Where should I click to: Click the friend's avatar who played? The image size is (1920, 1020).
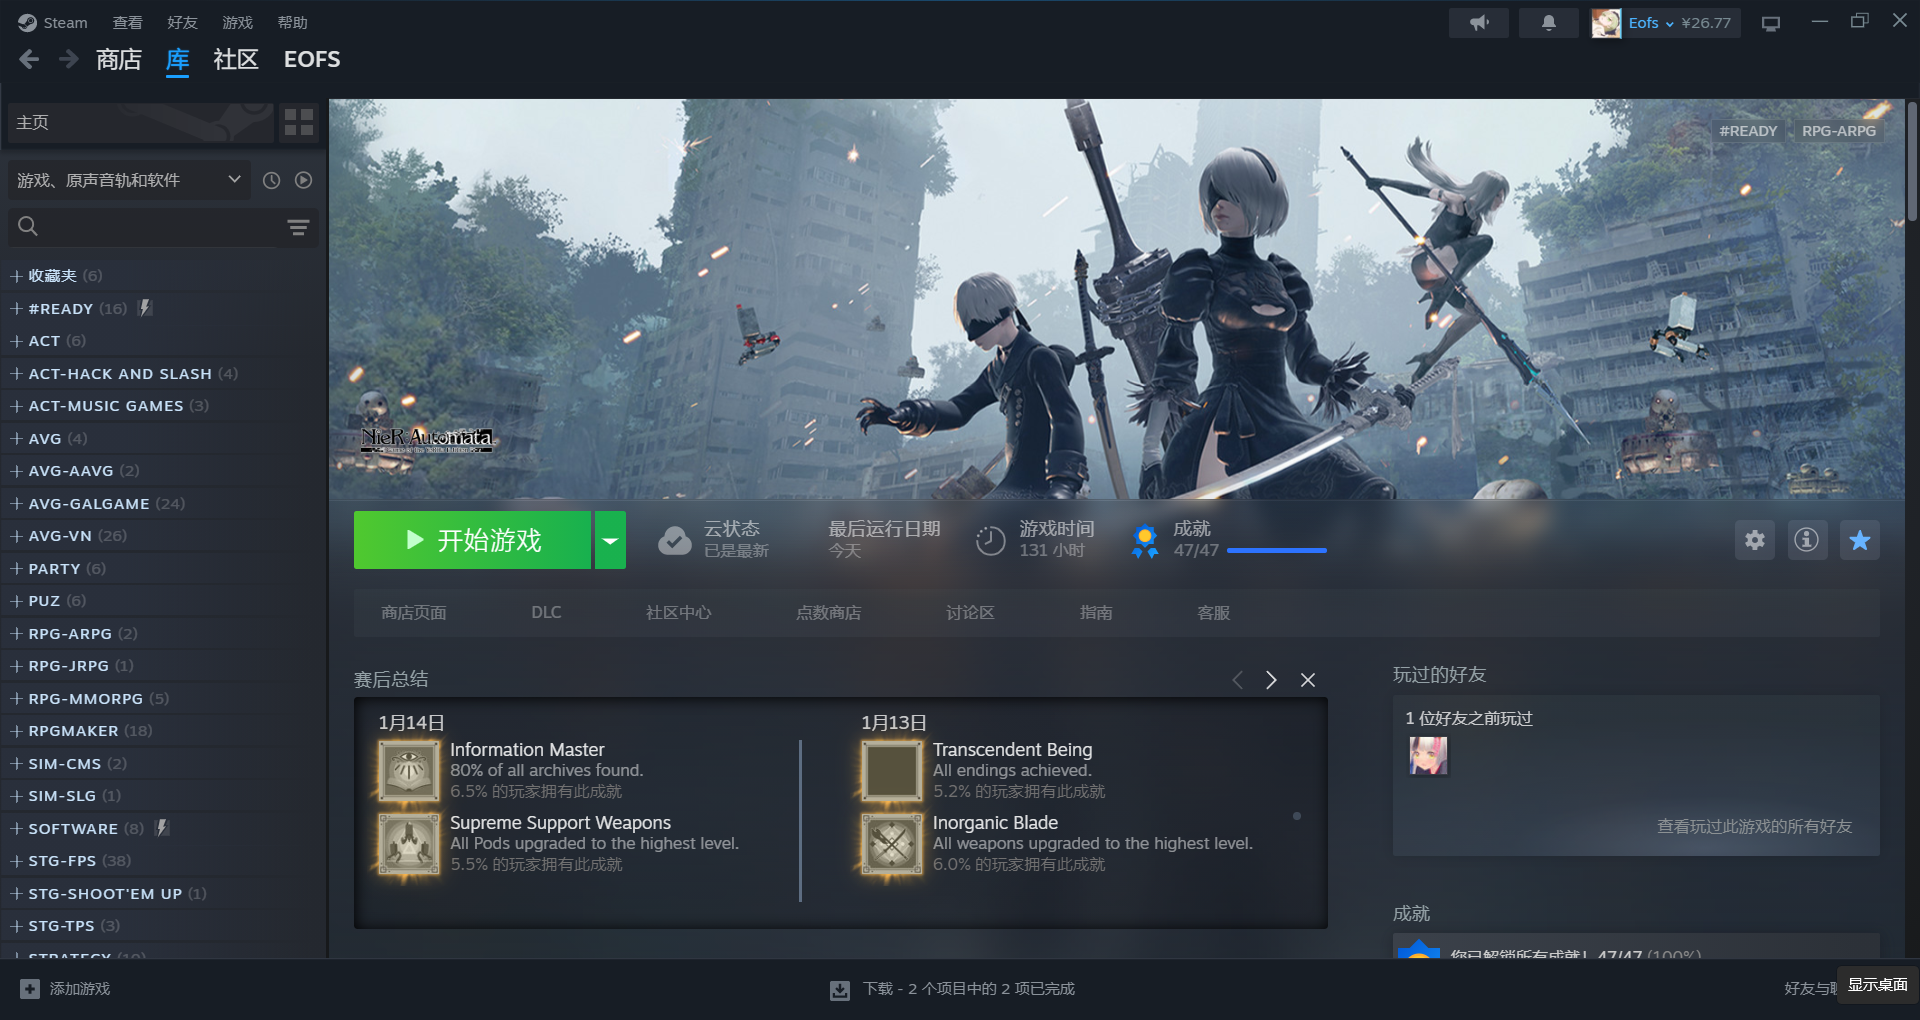click(1428, 756)
